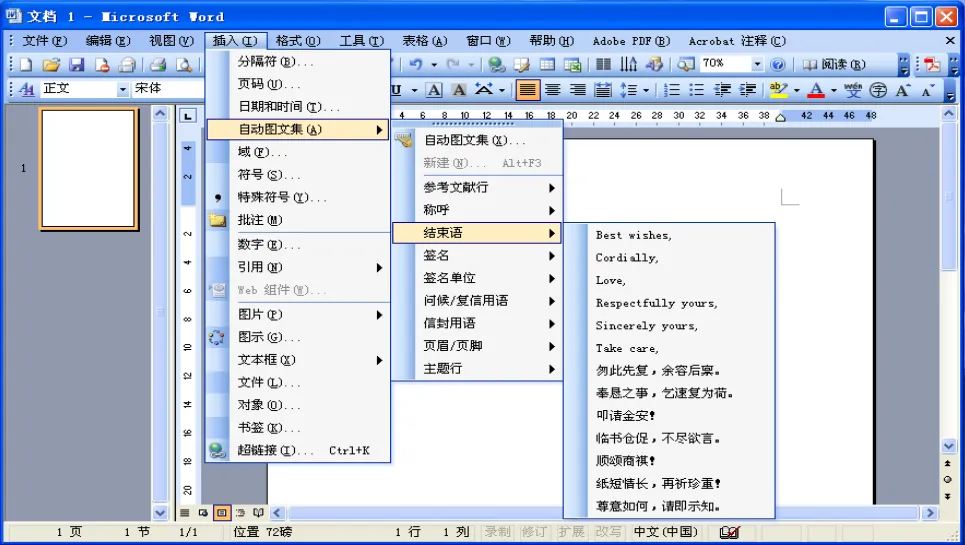
Task: Click the Open folder icon
Action: click(51, 65)
